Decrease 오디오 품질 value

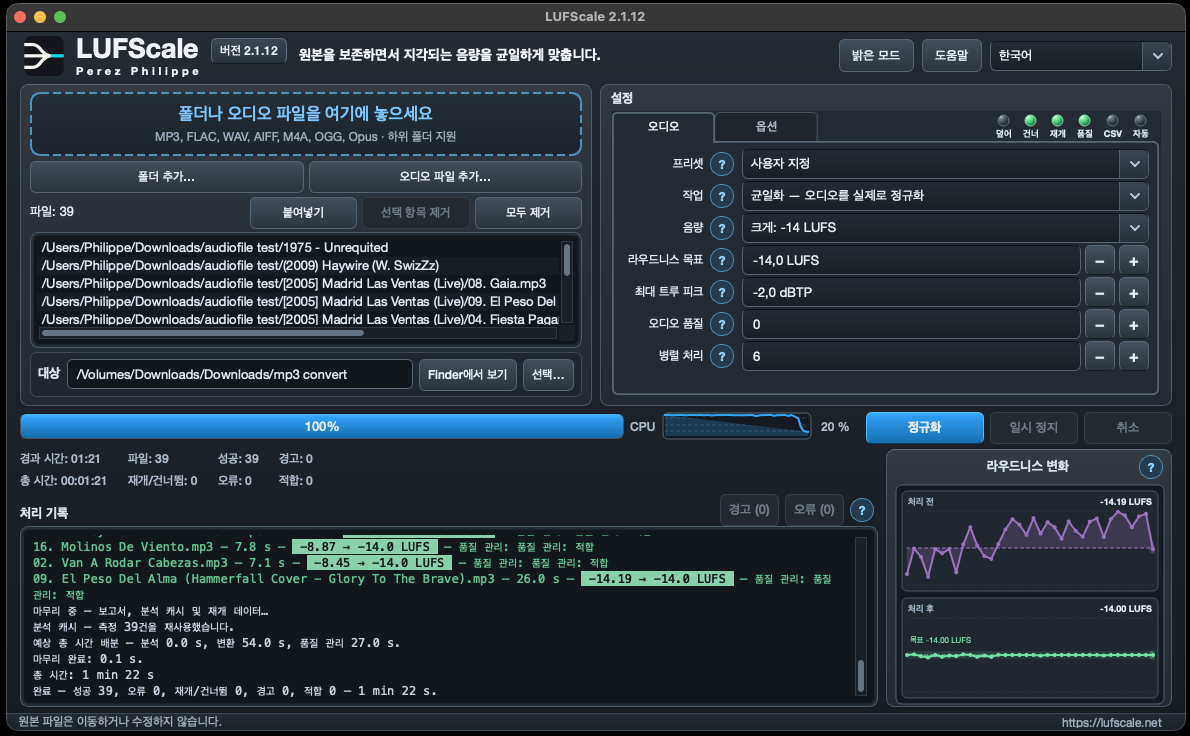point(1100,325)
